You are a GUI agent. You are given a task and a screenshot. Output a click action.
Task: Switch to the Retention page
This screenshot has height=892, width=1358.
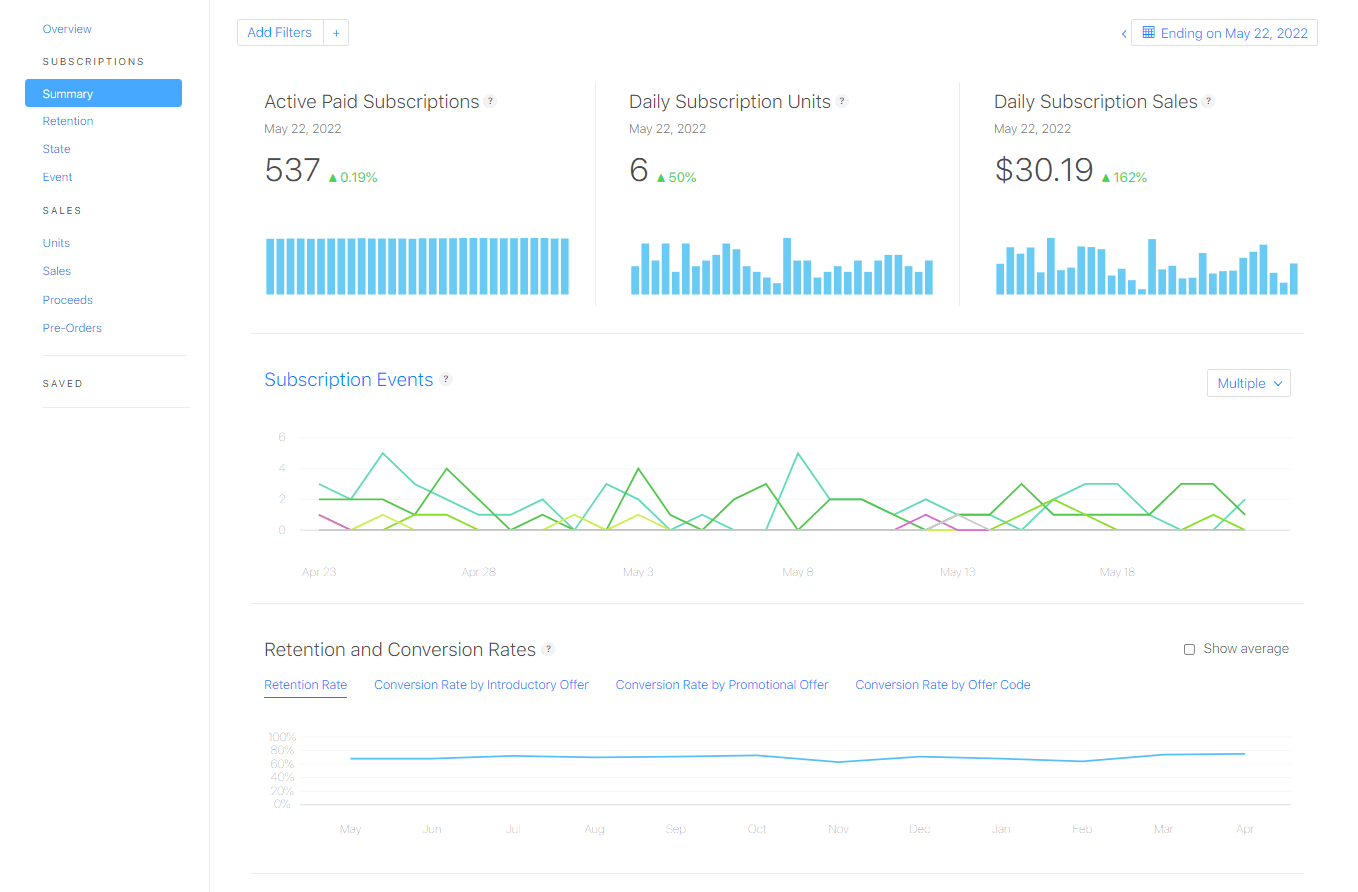click(68, 120)
